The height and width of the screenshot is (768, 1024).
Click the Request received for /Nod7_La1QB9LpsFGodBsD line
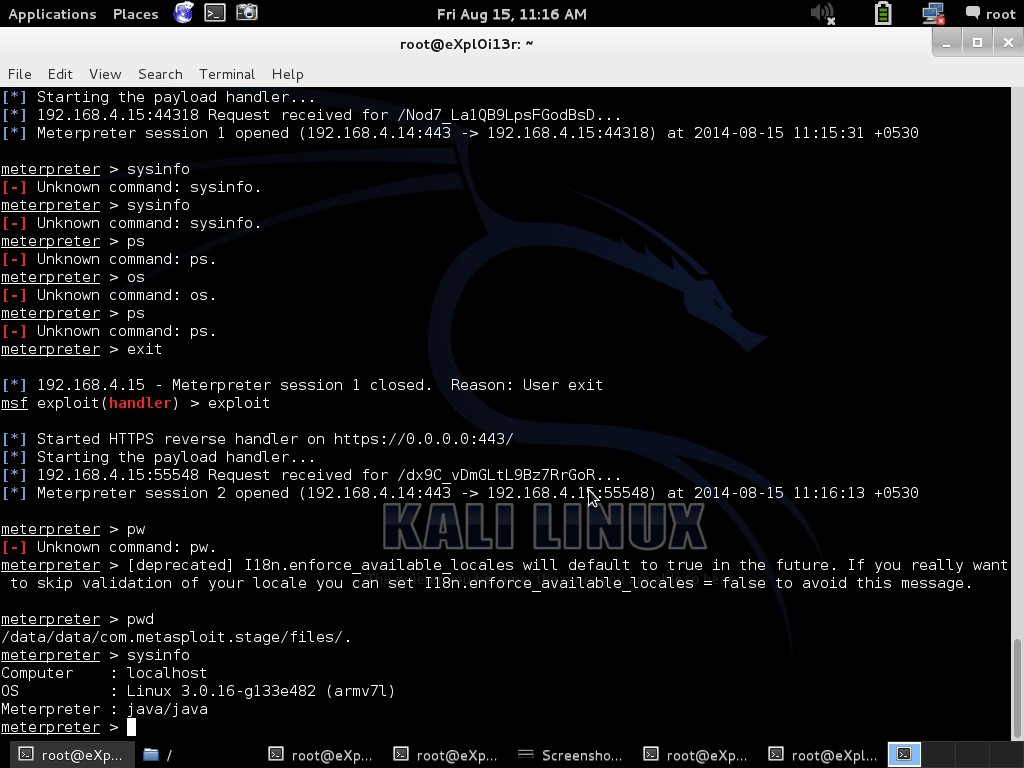[311, 115]
